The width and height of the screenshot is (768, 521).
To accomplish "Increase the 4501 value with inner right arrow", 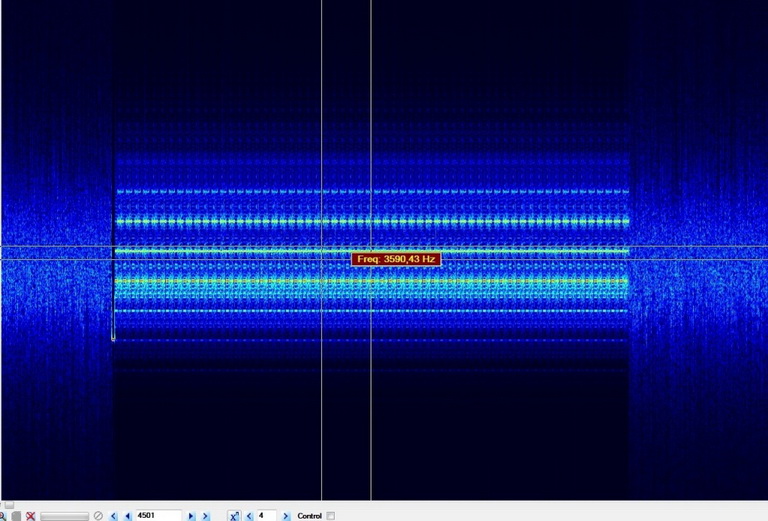I will click(x=191, y=516).
